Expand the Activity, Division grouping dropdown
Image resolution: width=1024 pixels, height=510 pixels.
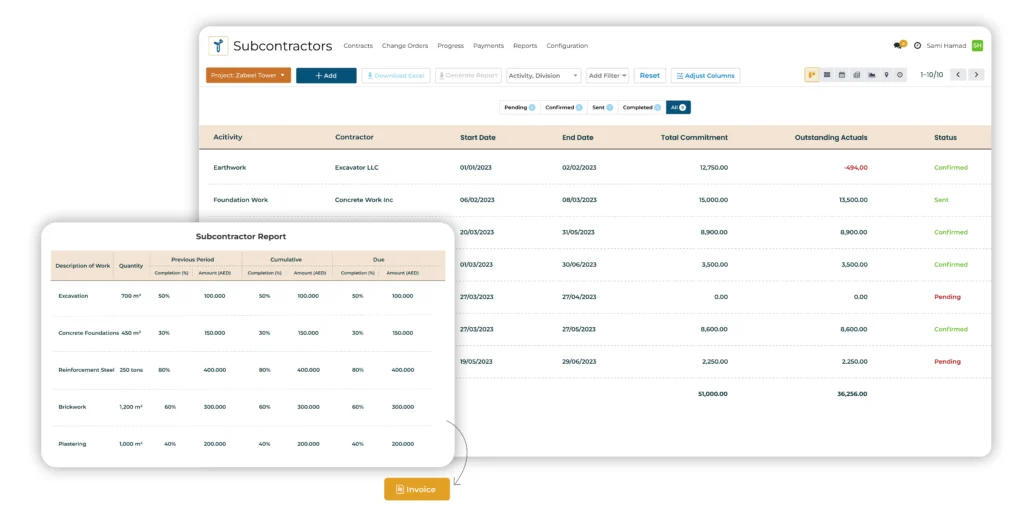coord(543,75)
